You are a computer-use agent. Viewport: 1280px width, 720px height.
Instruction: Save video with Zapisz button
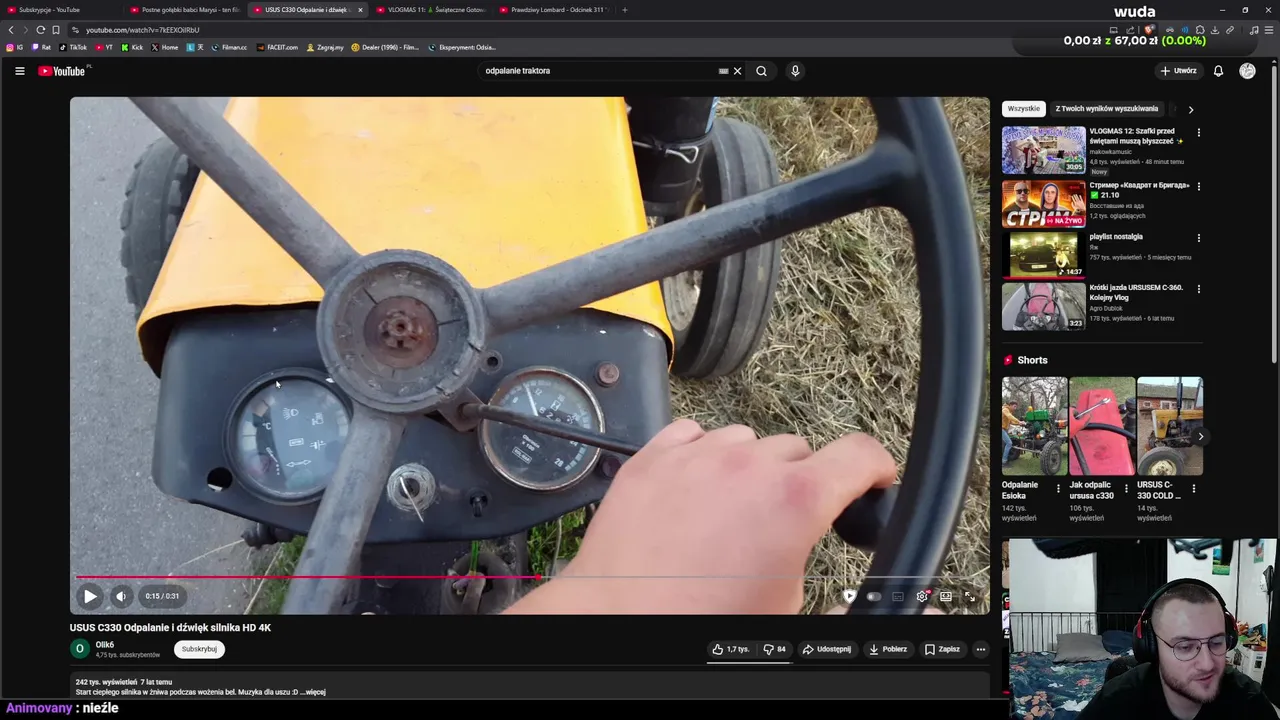(942, 649)
